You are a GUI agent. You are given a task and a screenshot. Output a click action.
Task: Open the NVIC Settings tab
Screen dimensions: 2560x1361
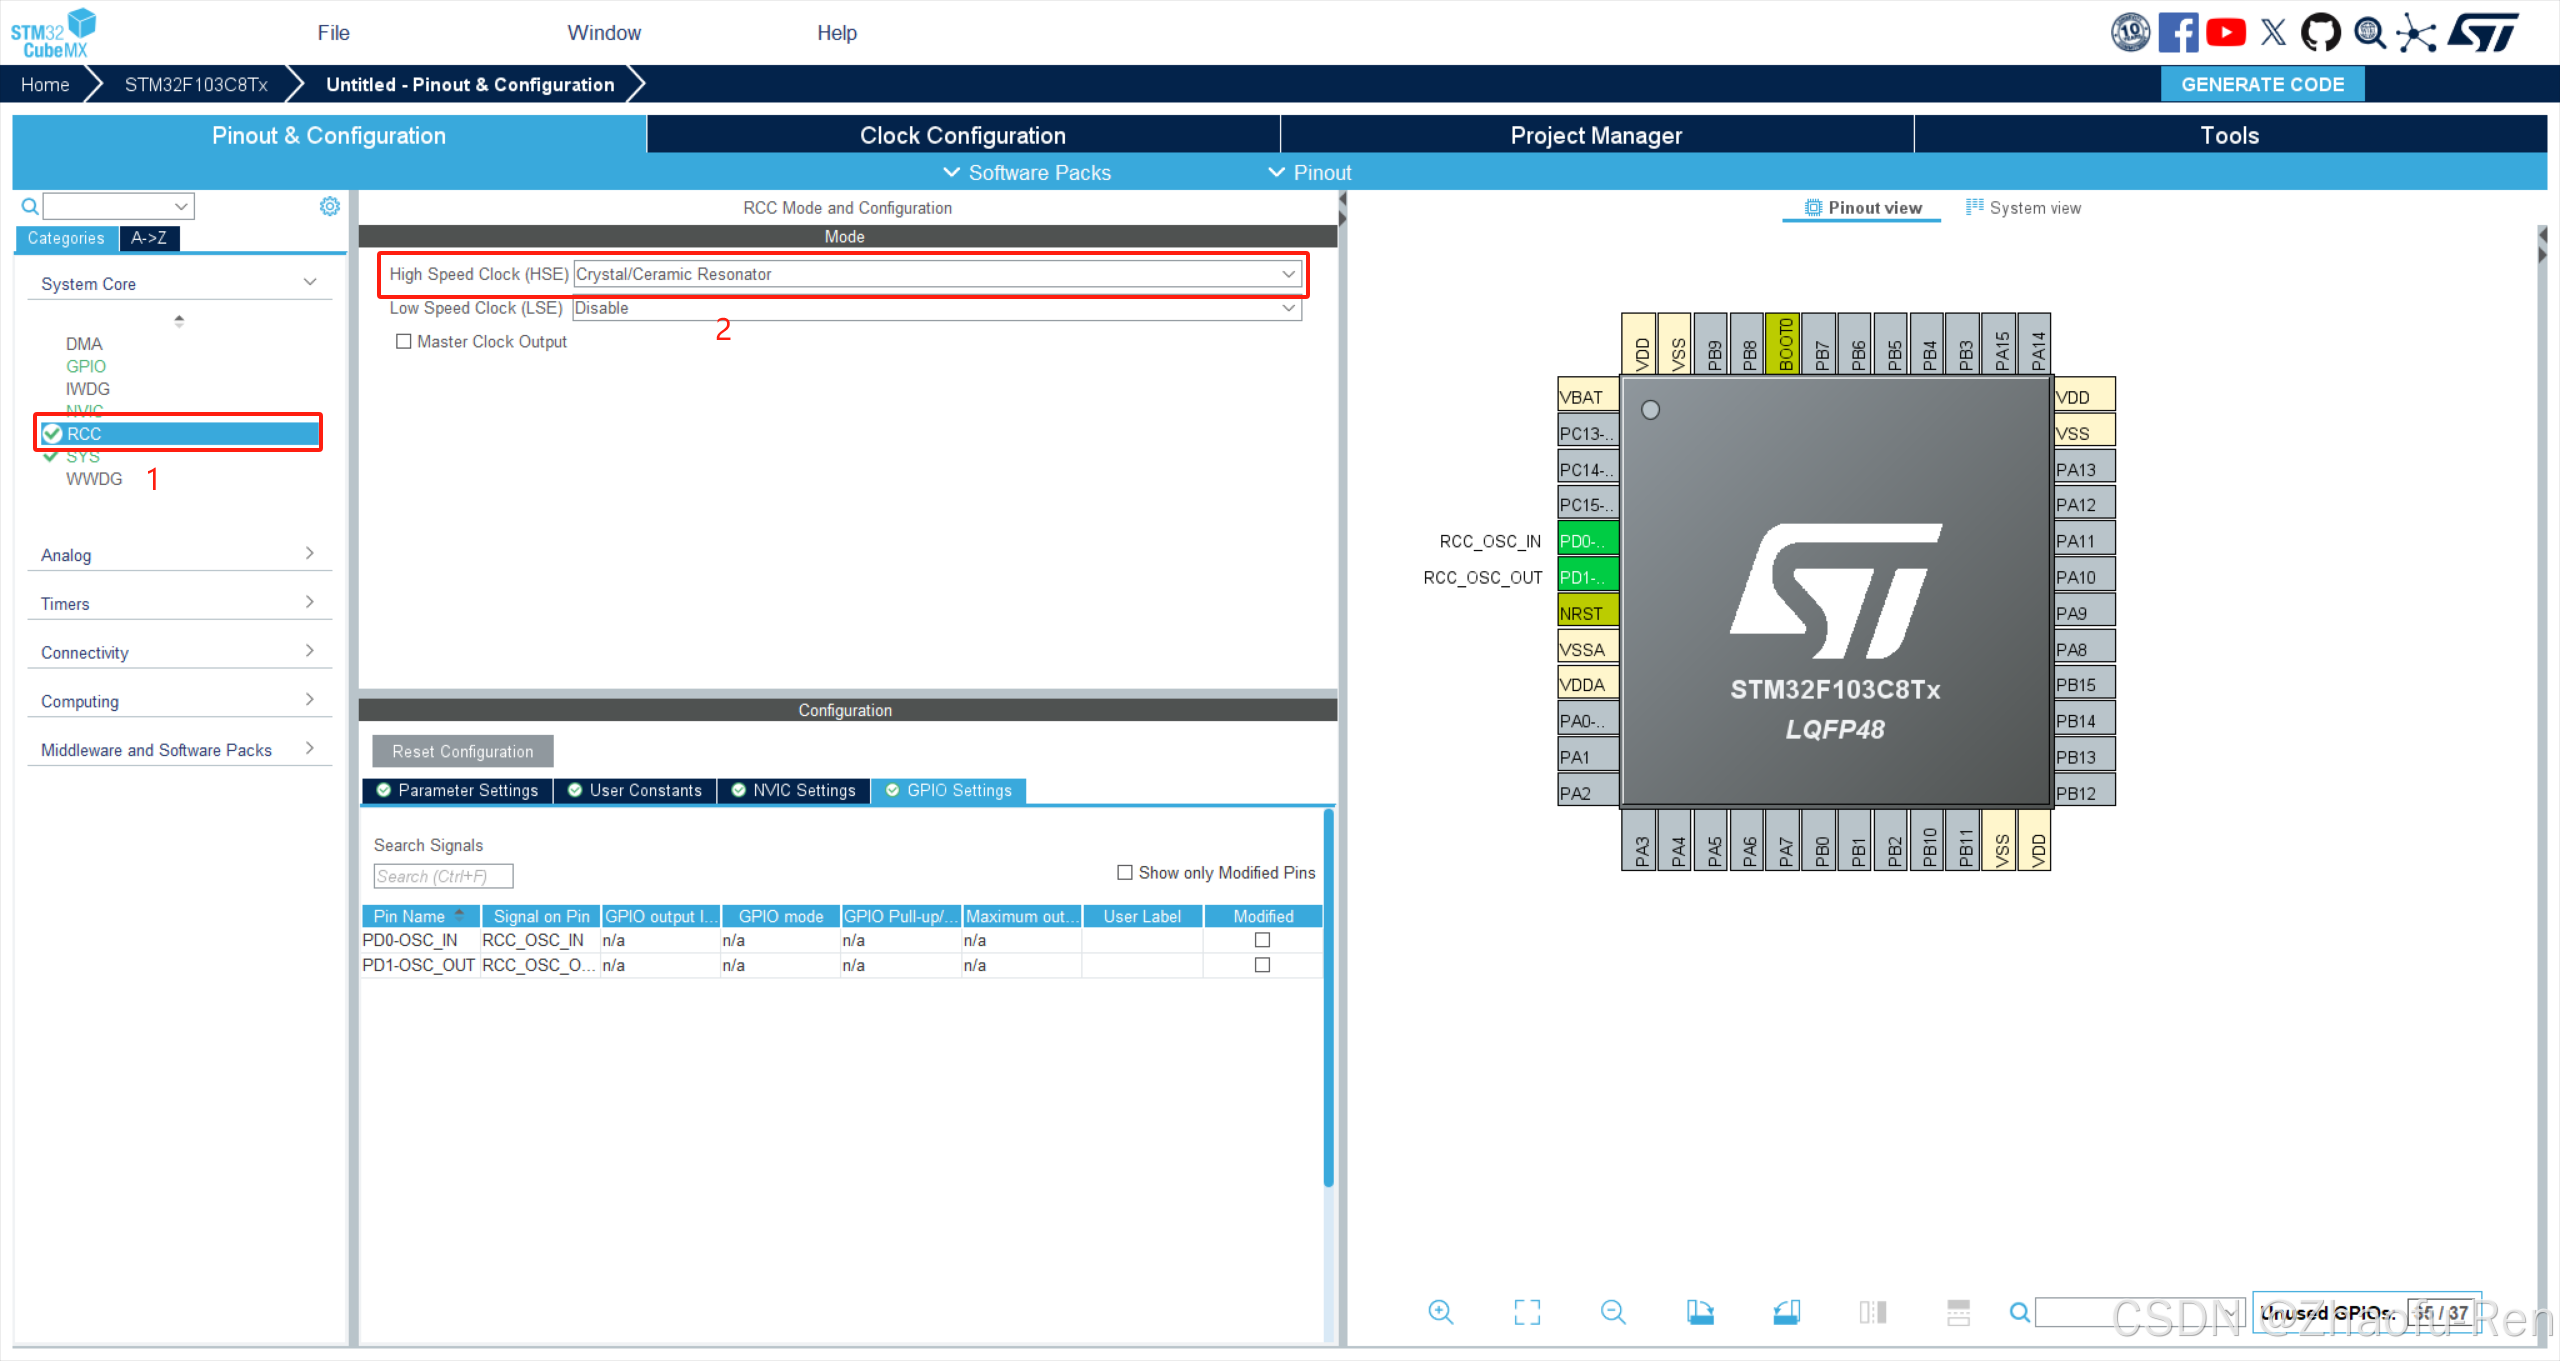pos(794,790)
